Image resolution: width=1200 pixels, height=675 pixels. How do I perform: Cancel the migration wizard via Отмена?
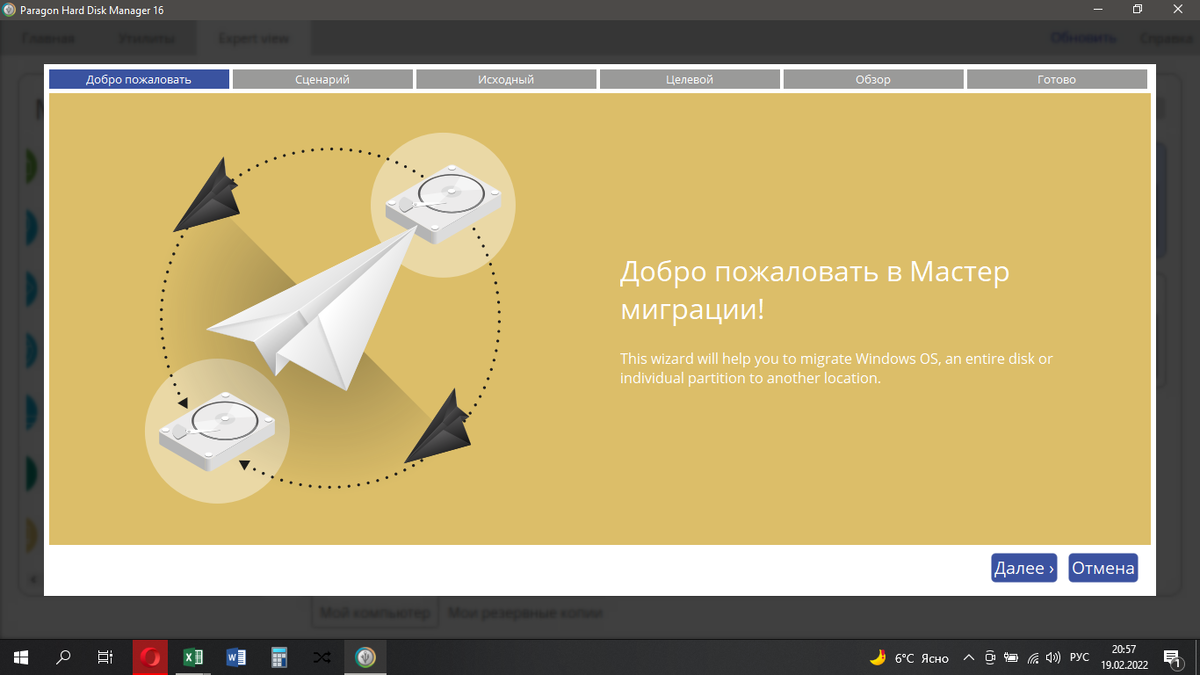(1103, 567)
